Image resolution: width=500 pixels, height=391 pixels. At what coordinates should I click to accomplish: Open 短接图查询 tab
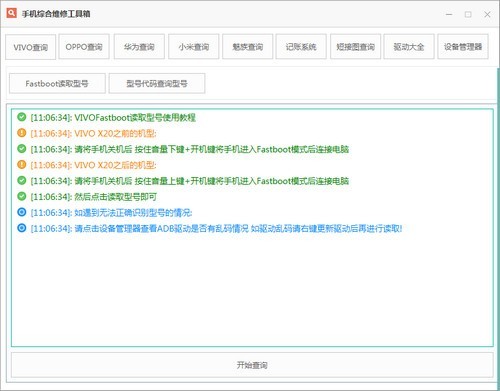[x=356, y=47]
